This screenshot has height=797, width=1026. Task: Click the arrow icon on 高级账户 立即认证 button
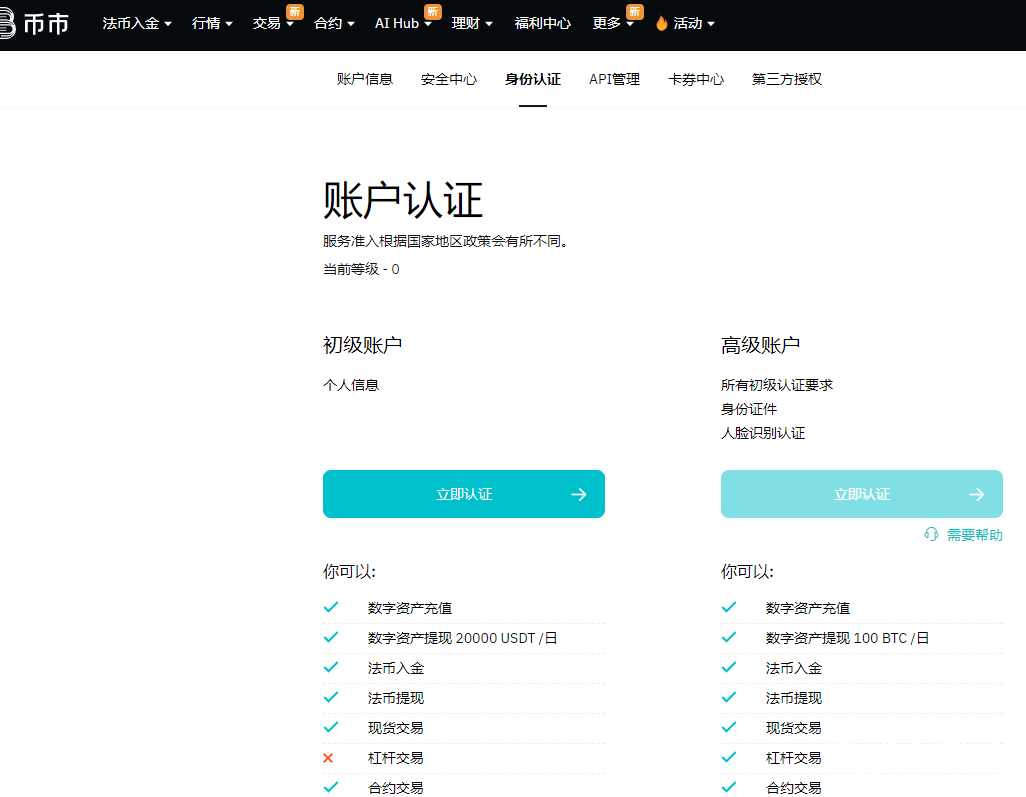point(976,494)
